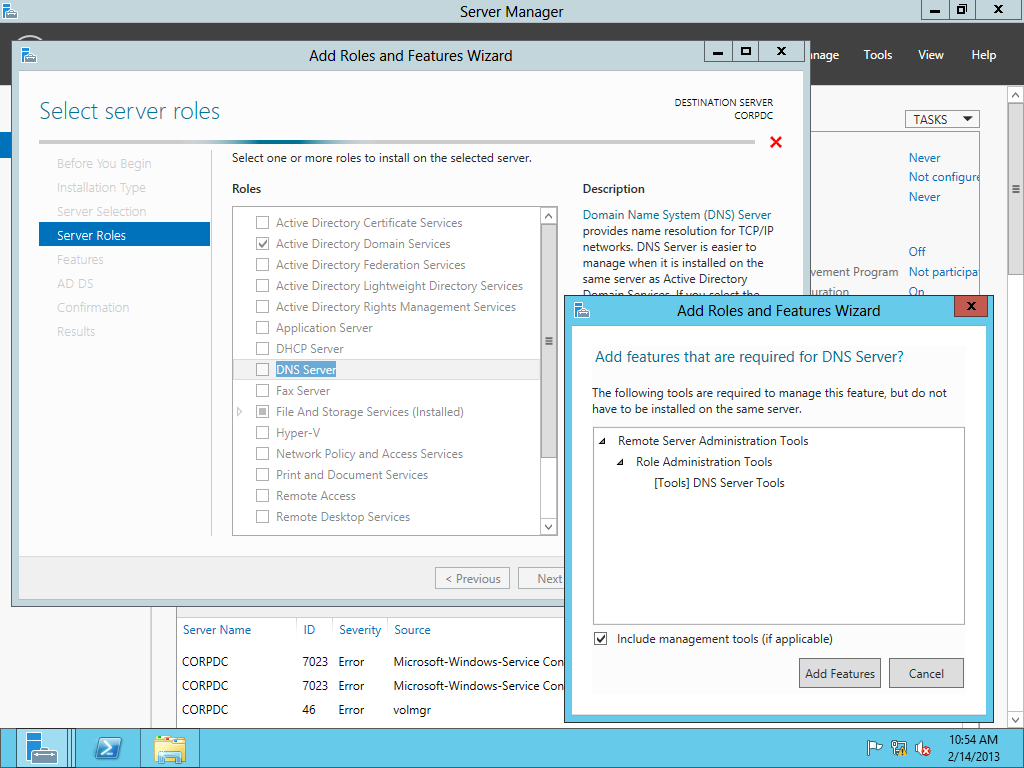Enable the Hyper-V role checkbox
The height and width of the screenshot is (768, 1024).
click(263, 433)
